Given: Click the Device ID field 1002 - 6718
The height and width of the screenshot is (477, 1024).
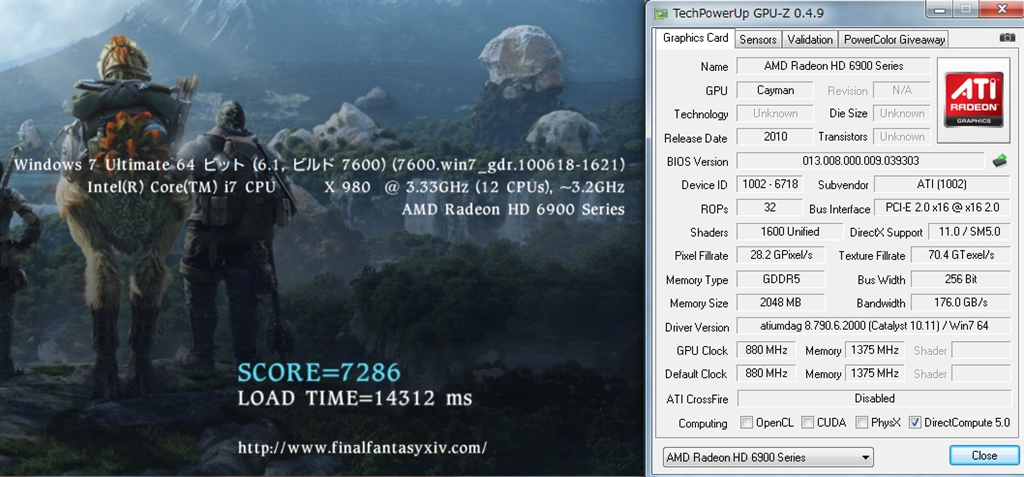Looking at the screenshot, I should point(769,184).
